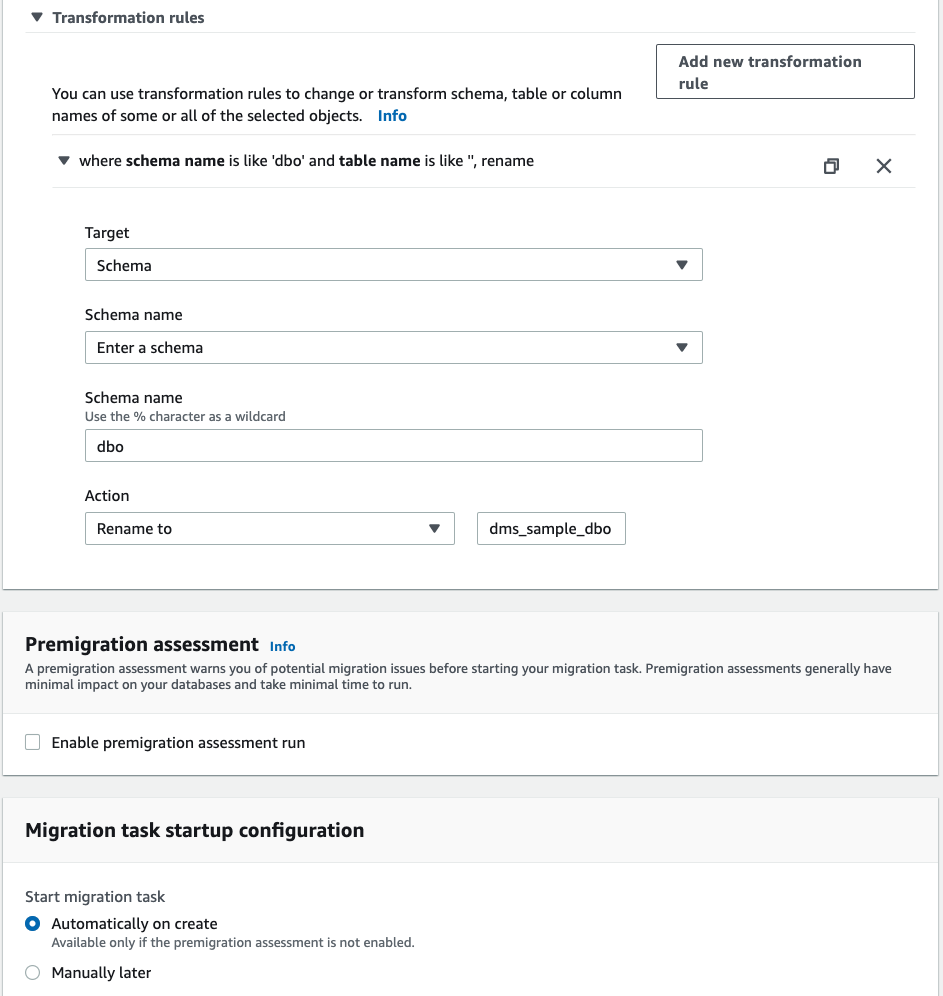943x996 pixels.
Task: Click the rule summary text mentioning 'dbo'
Action: click(306, 161)
